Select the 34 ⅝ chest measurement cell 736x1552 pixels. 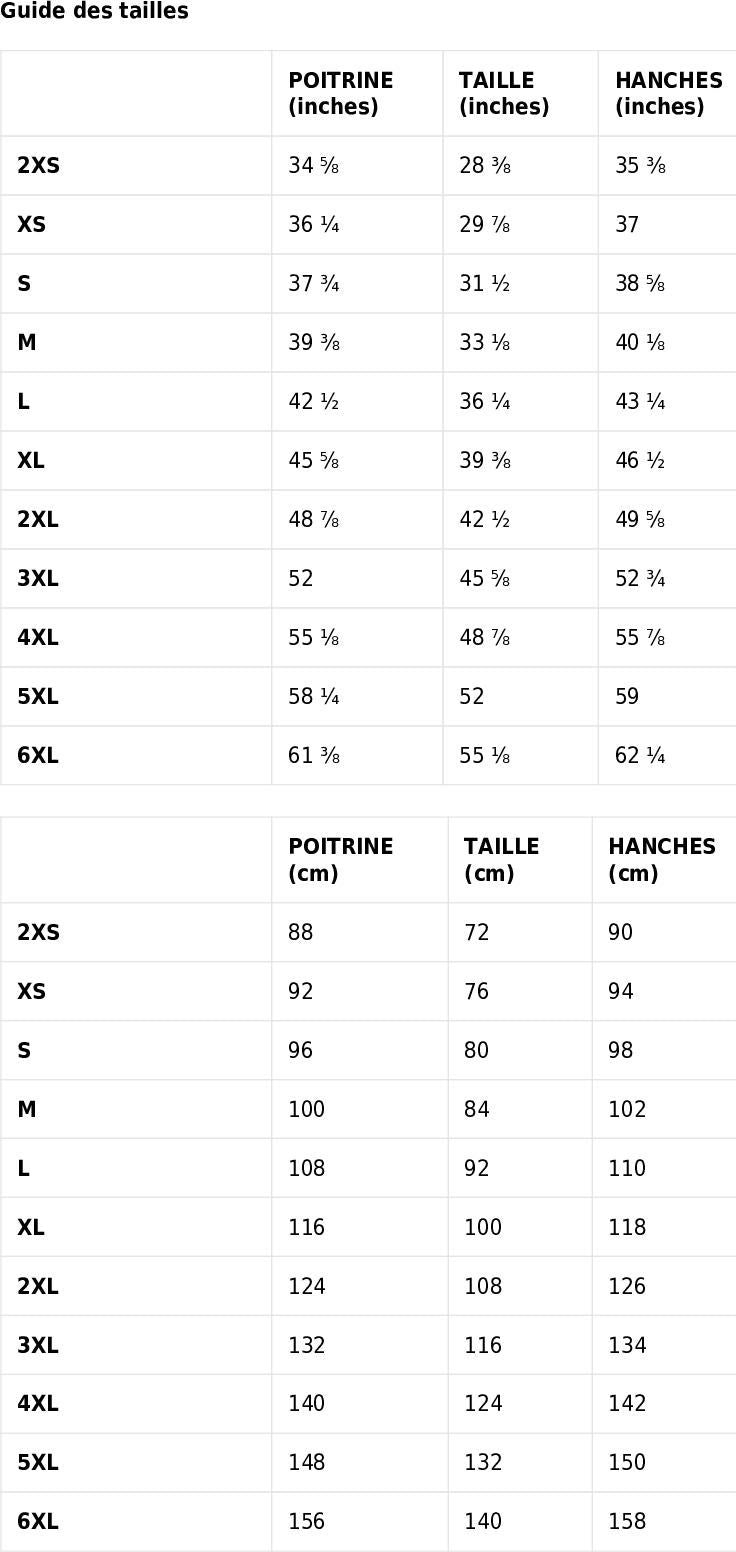(313, 166)
